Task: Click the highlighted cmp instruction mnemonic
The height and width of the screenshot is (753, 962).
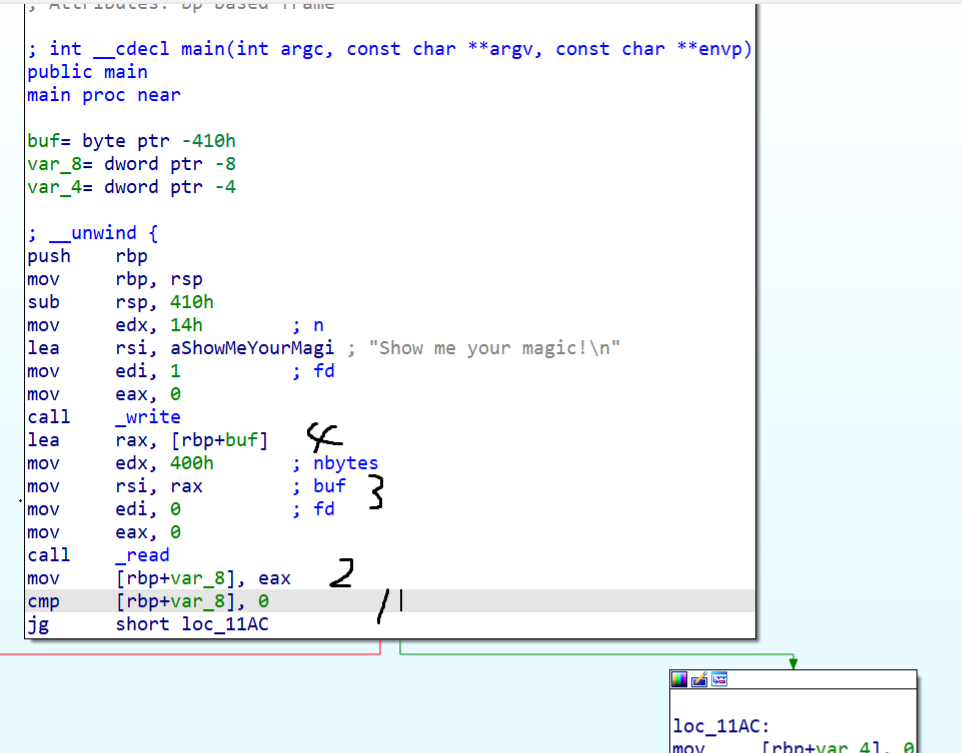Action: pyautogui.click(x=43, y=602)
